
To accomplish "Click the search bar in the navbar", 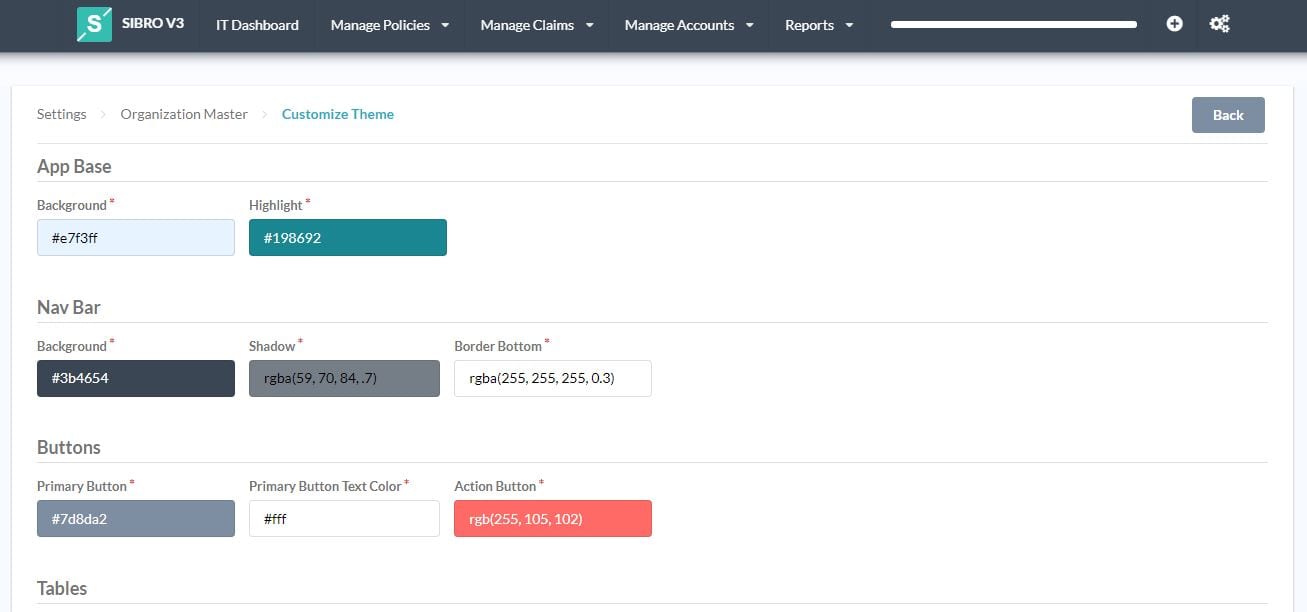I will point(1012,23).
